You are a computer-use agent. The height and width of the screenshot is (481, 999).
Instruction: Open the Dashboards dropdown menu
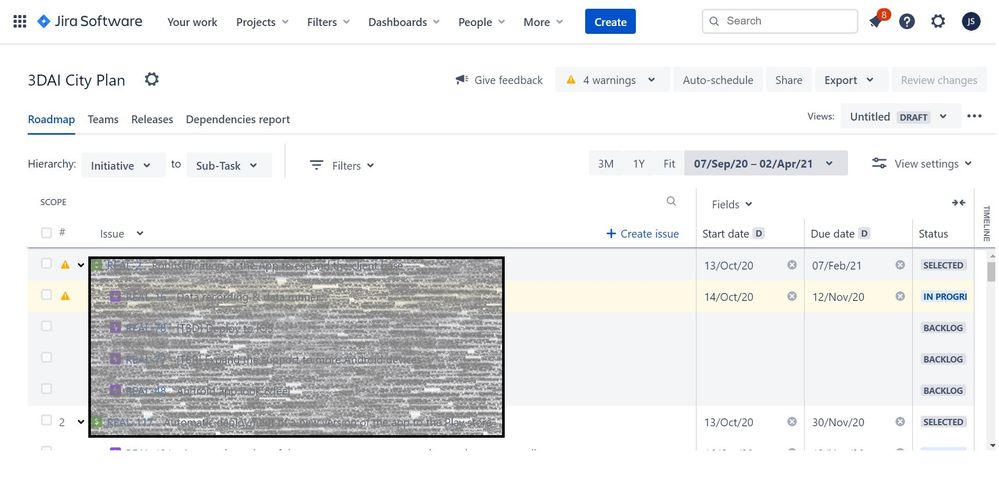pos(404,22)
